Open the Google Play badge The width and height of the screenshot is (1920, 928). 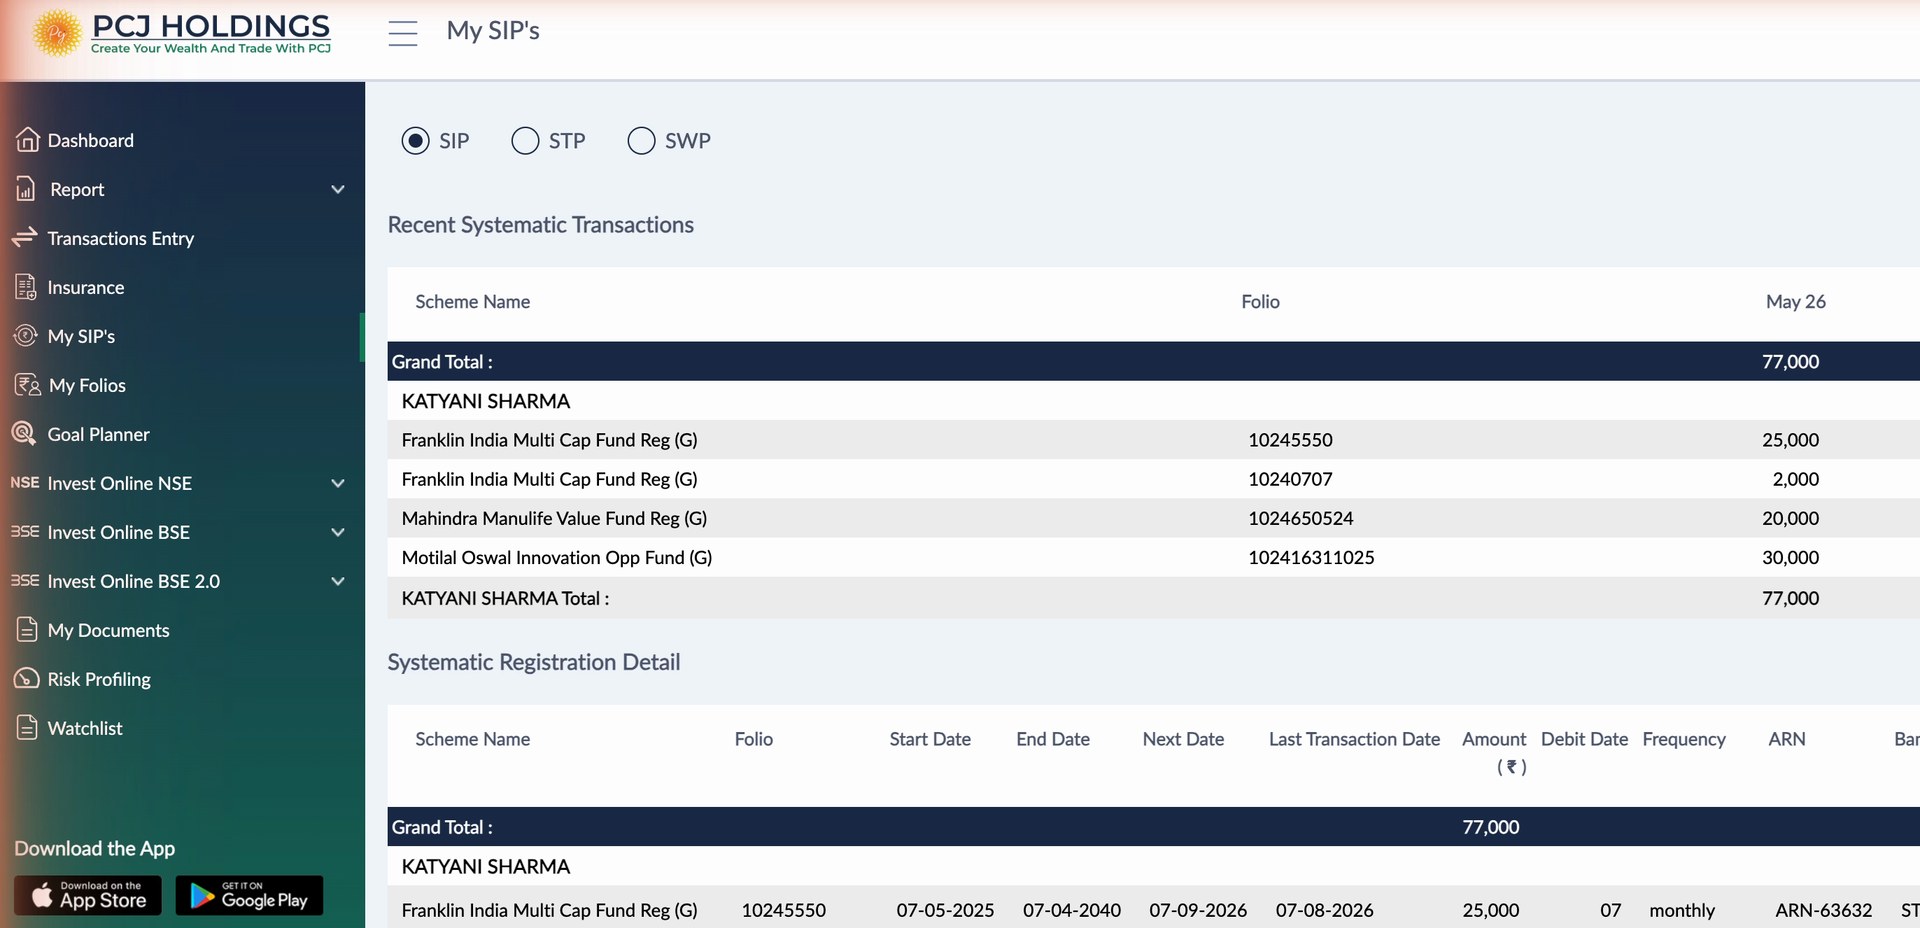249,895
